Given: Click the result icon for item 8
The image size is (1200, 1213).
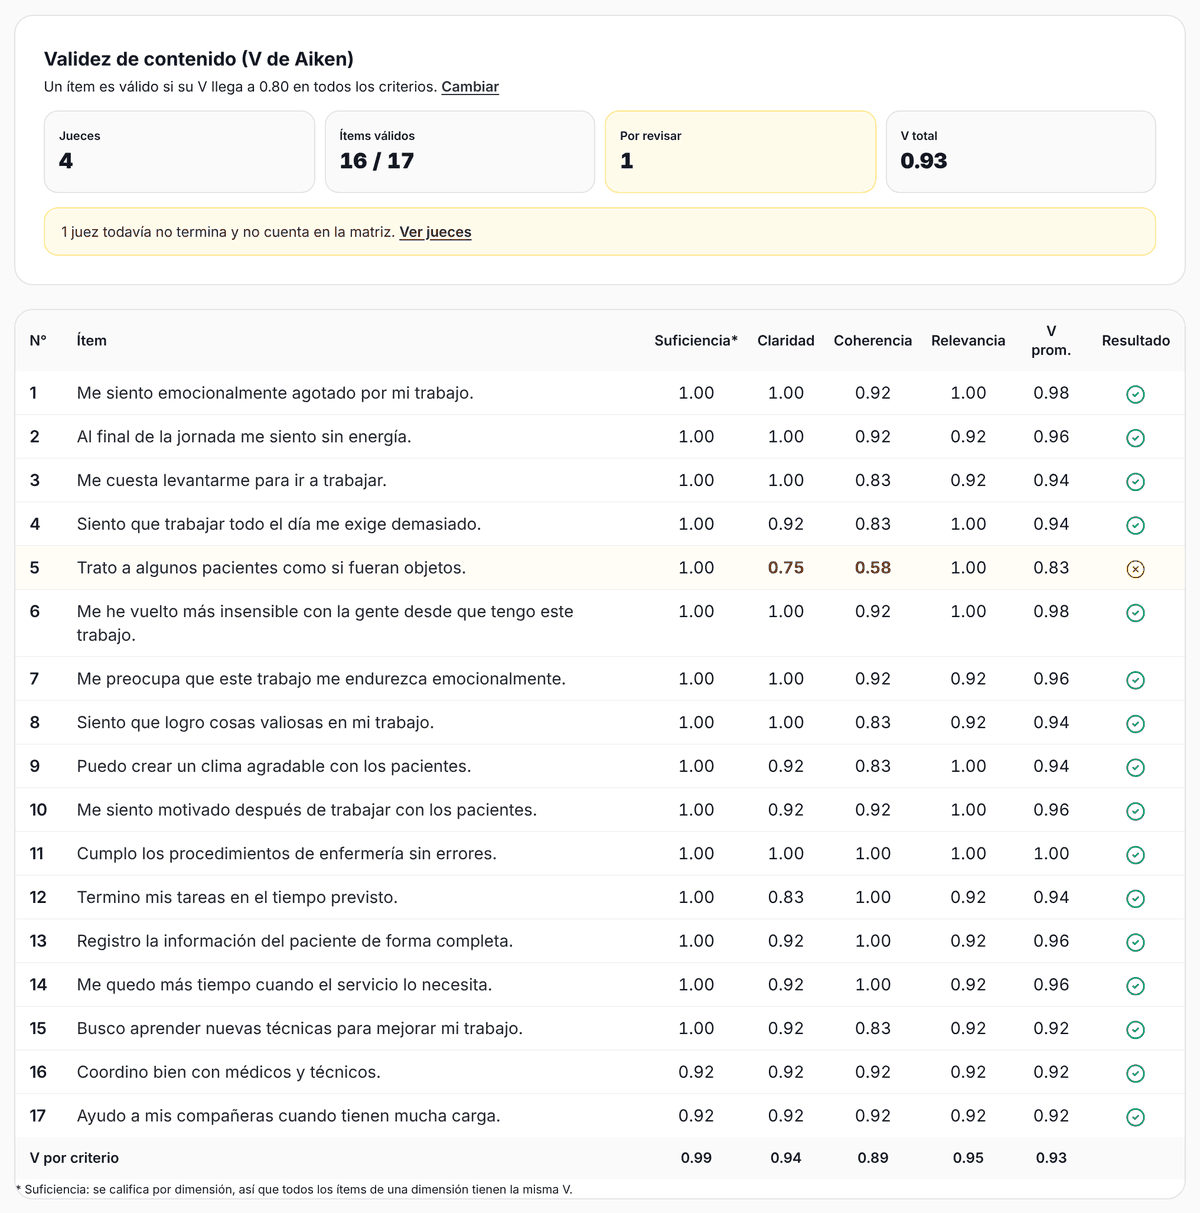Looking at the screenshot, I should 1135,724.
